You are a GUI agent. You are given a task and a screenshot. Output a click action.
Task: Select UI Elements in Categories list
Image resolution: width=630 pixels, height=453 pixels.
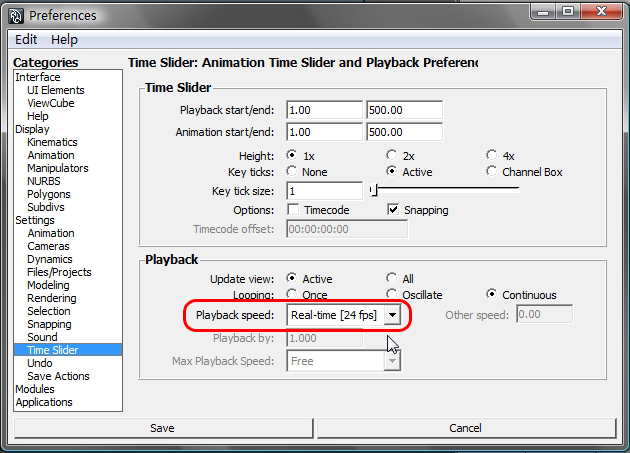56,90
